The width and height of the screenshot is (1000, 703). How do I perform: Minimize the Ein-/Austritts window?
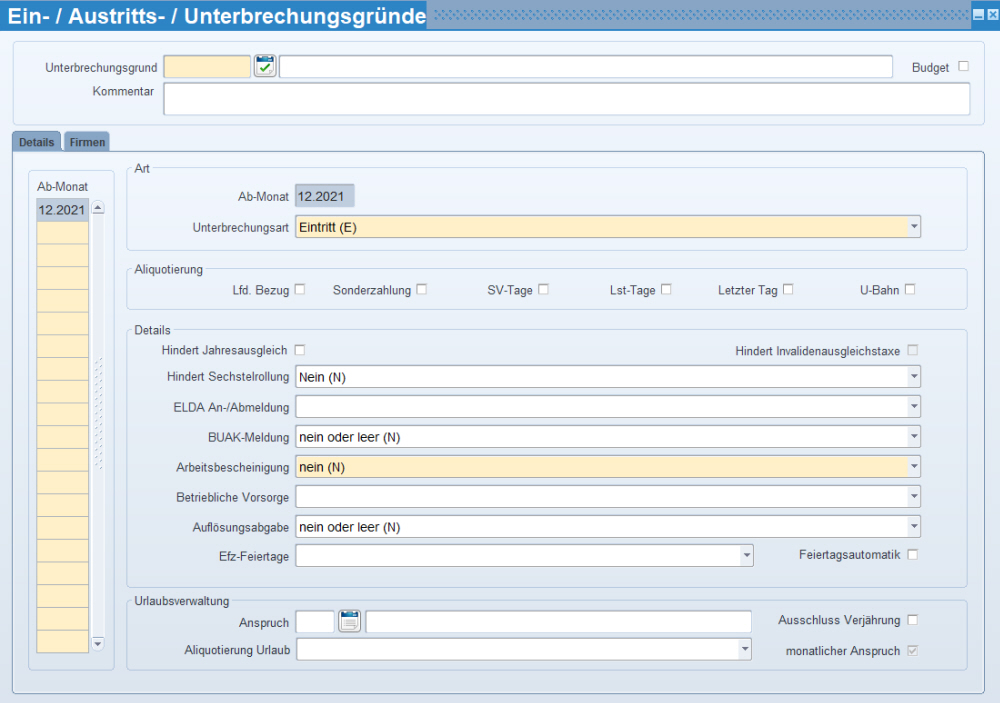[978, 15]
